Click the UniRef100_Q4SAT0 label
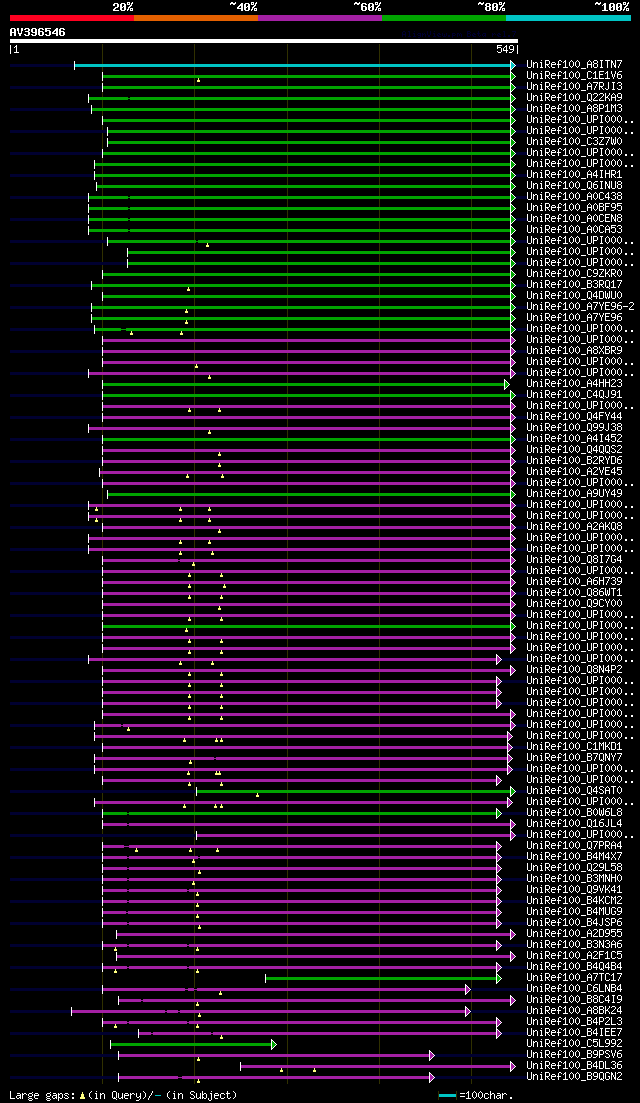Viewport: 640px width, 1103px height. pos(574,790)
